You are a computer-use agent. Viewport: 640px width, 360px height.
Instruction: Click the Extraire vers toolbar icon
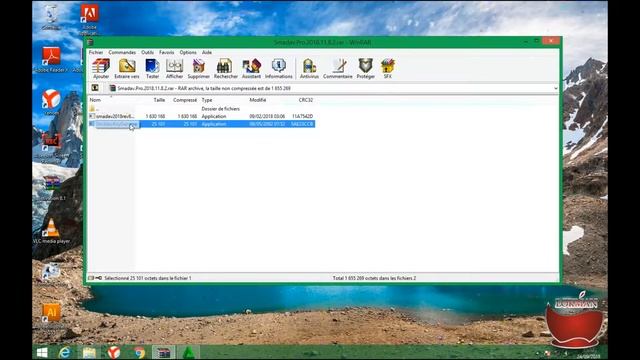point(127,69)
